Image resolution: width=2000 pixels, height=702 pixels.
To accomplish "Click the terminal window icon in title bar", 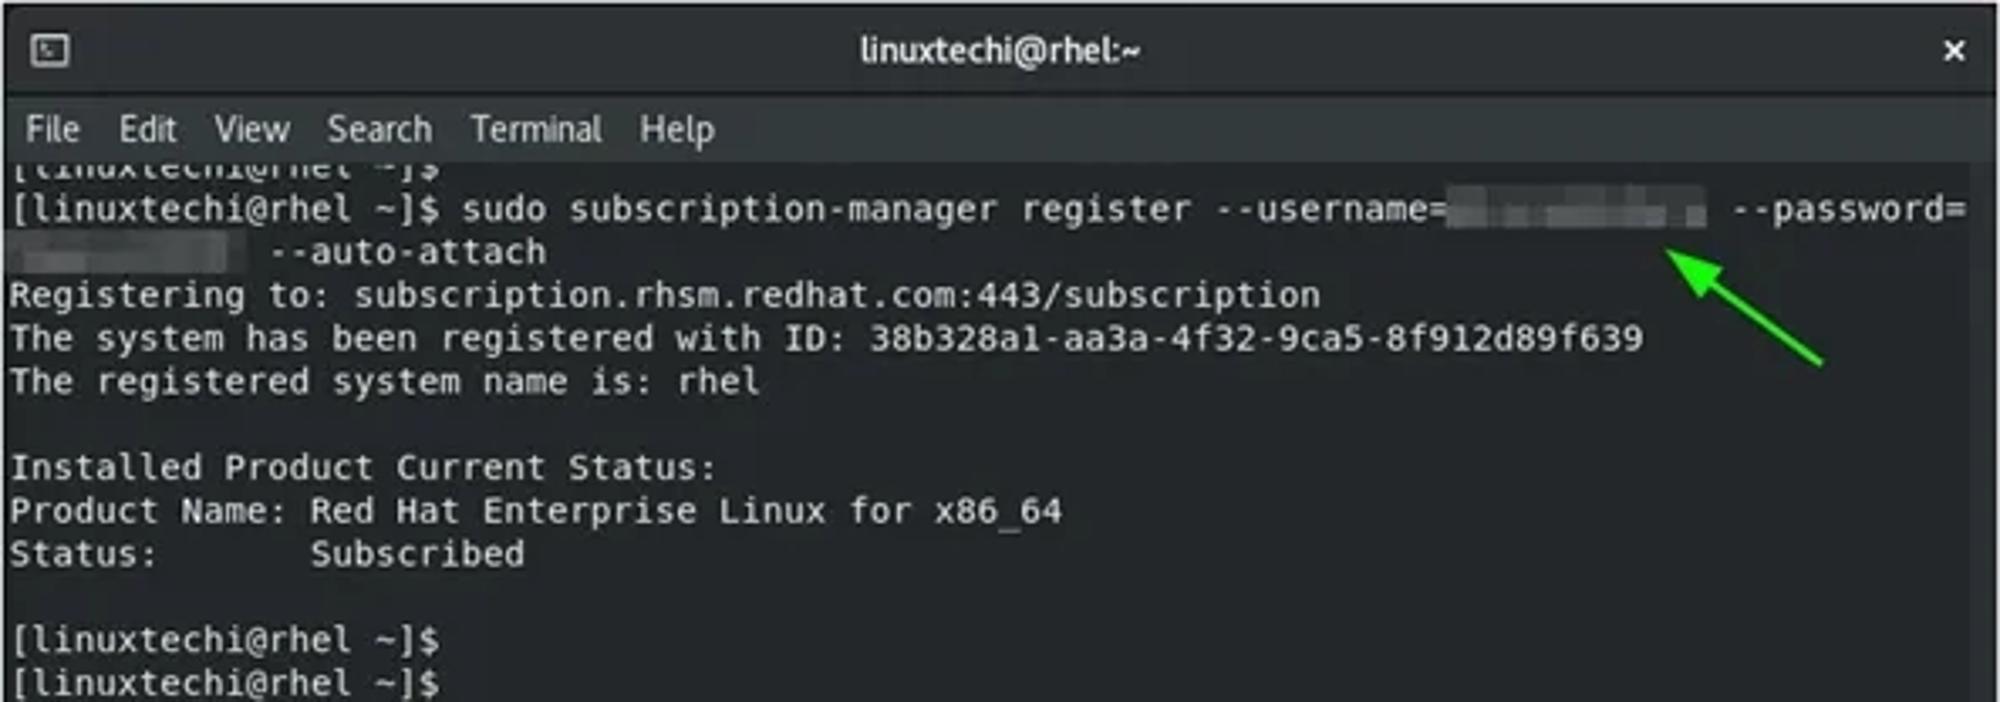I will tap(49, 50).
